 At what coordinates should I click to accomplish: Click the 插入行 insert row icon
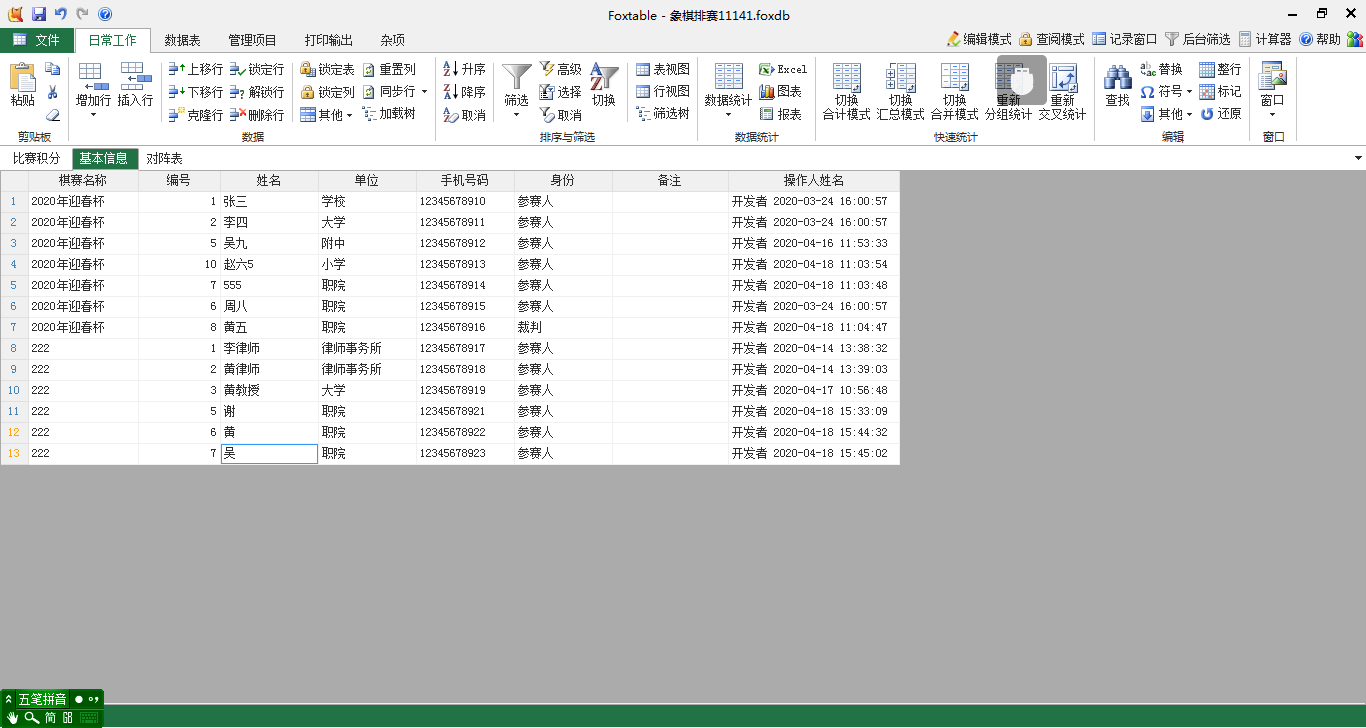point(135,78)
